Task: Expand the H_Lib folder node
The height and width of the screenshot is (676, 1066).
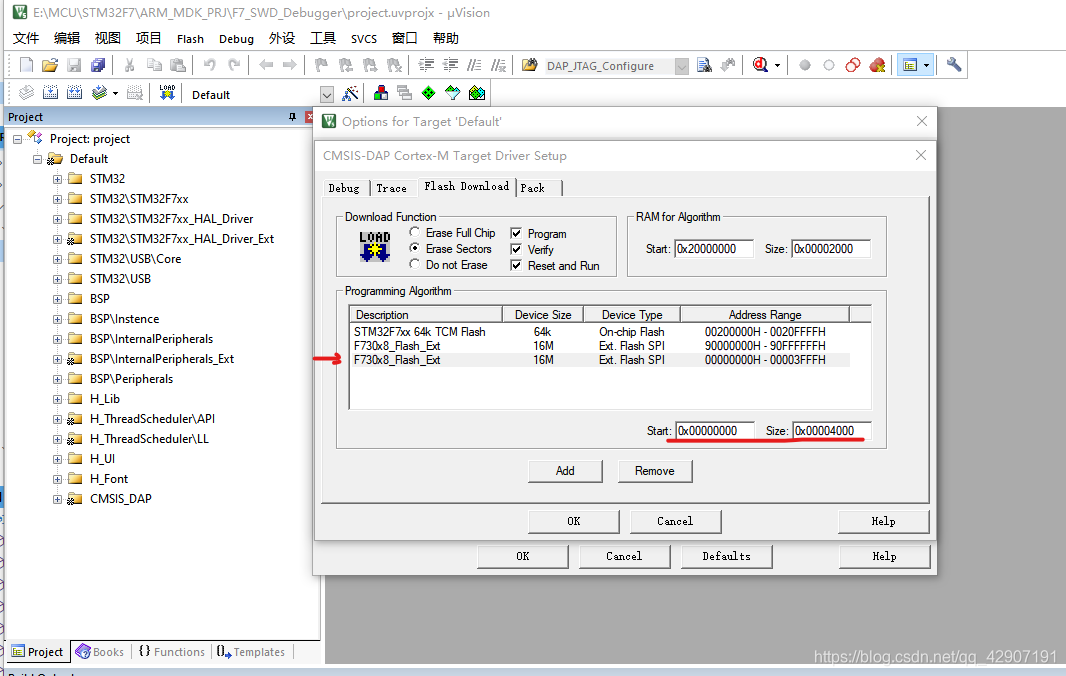Action: point(58,399)
